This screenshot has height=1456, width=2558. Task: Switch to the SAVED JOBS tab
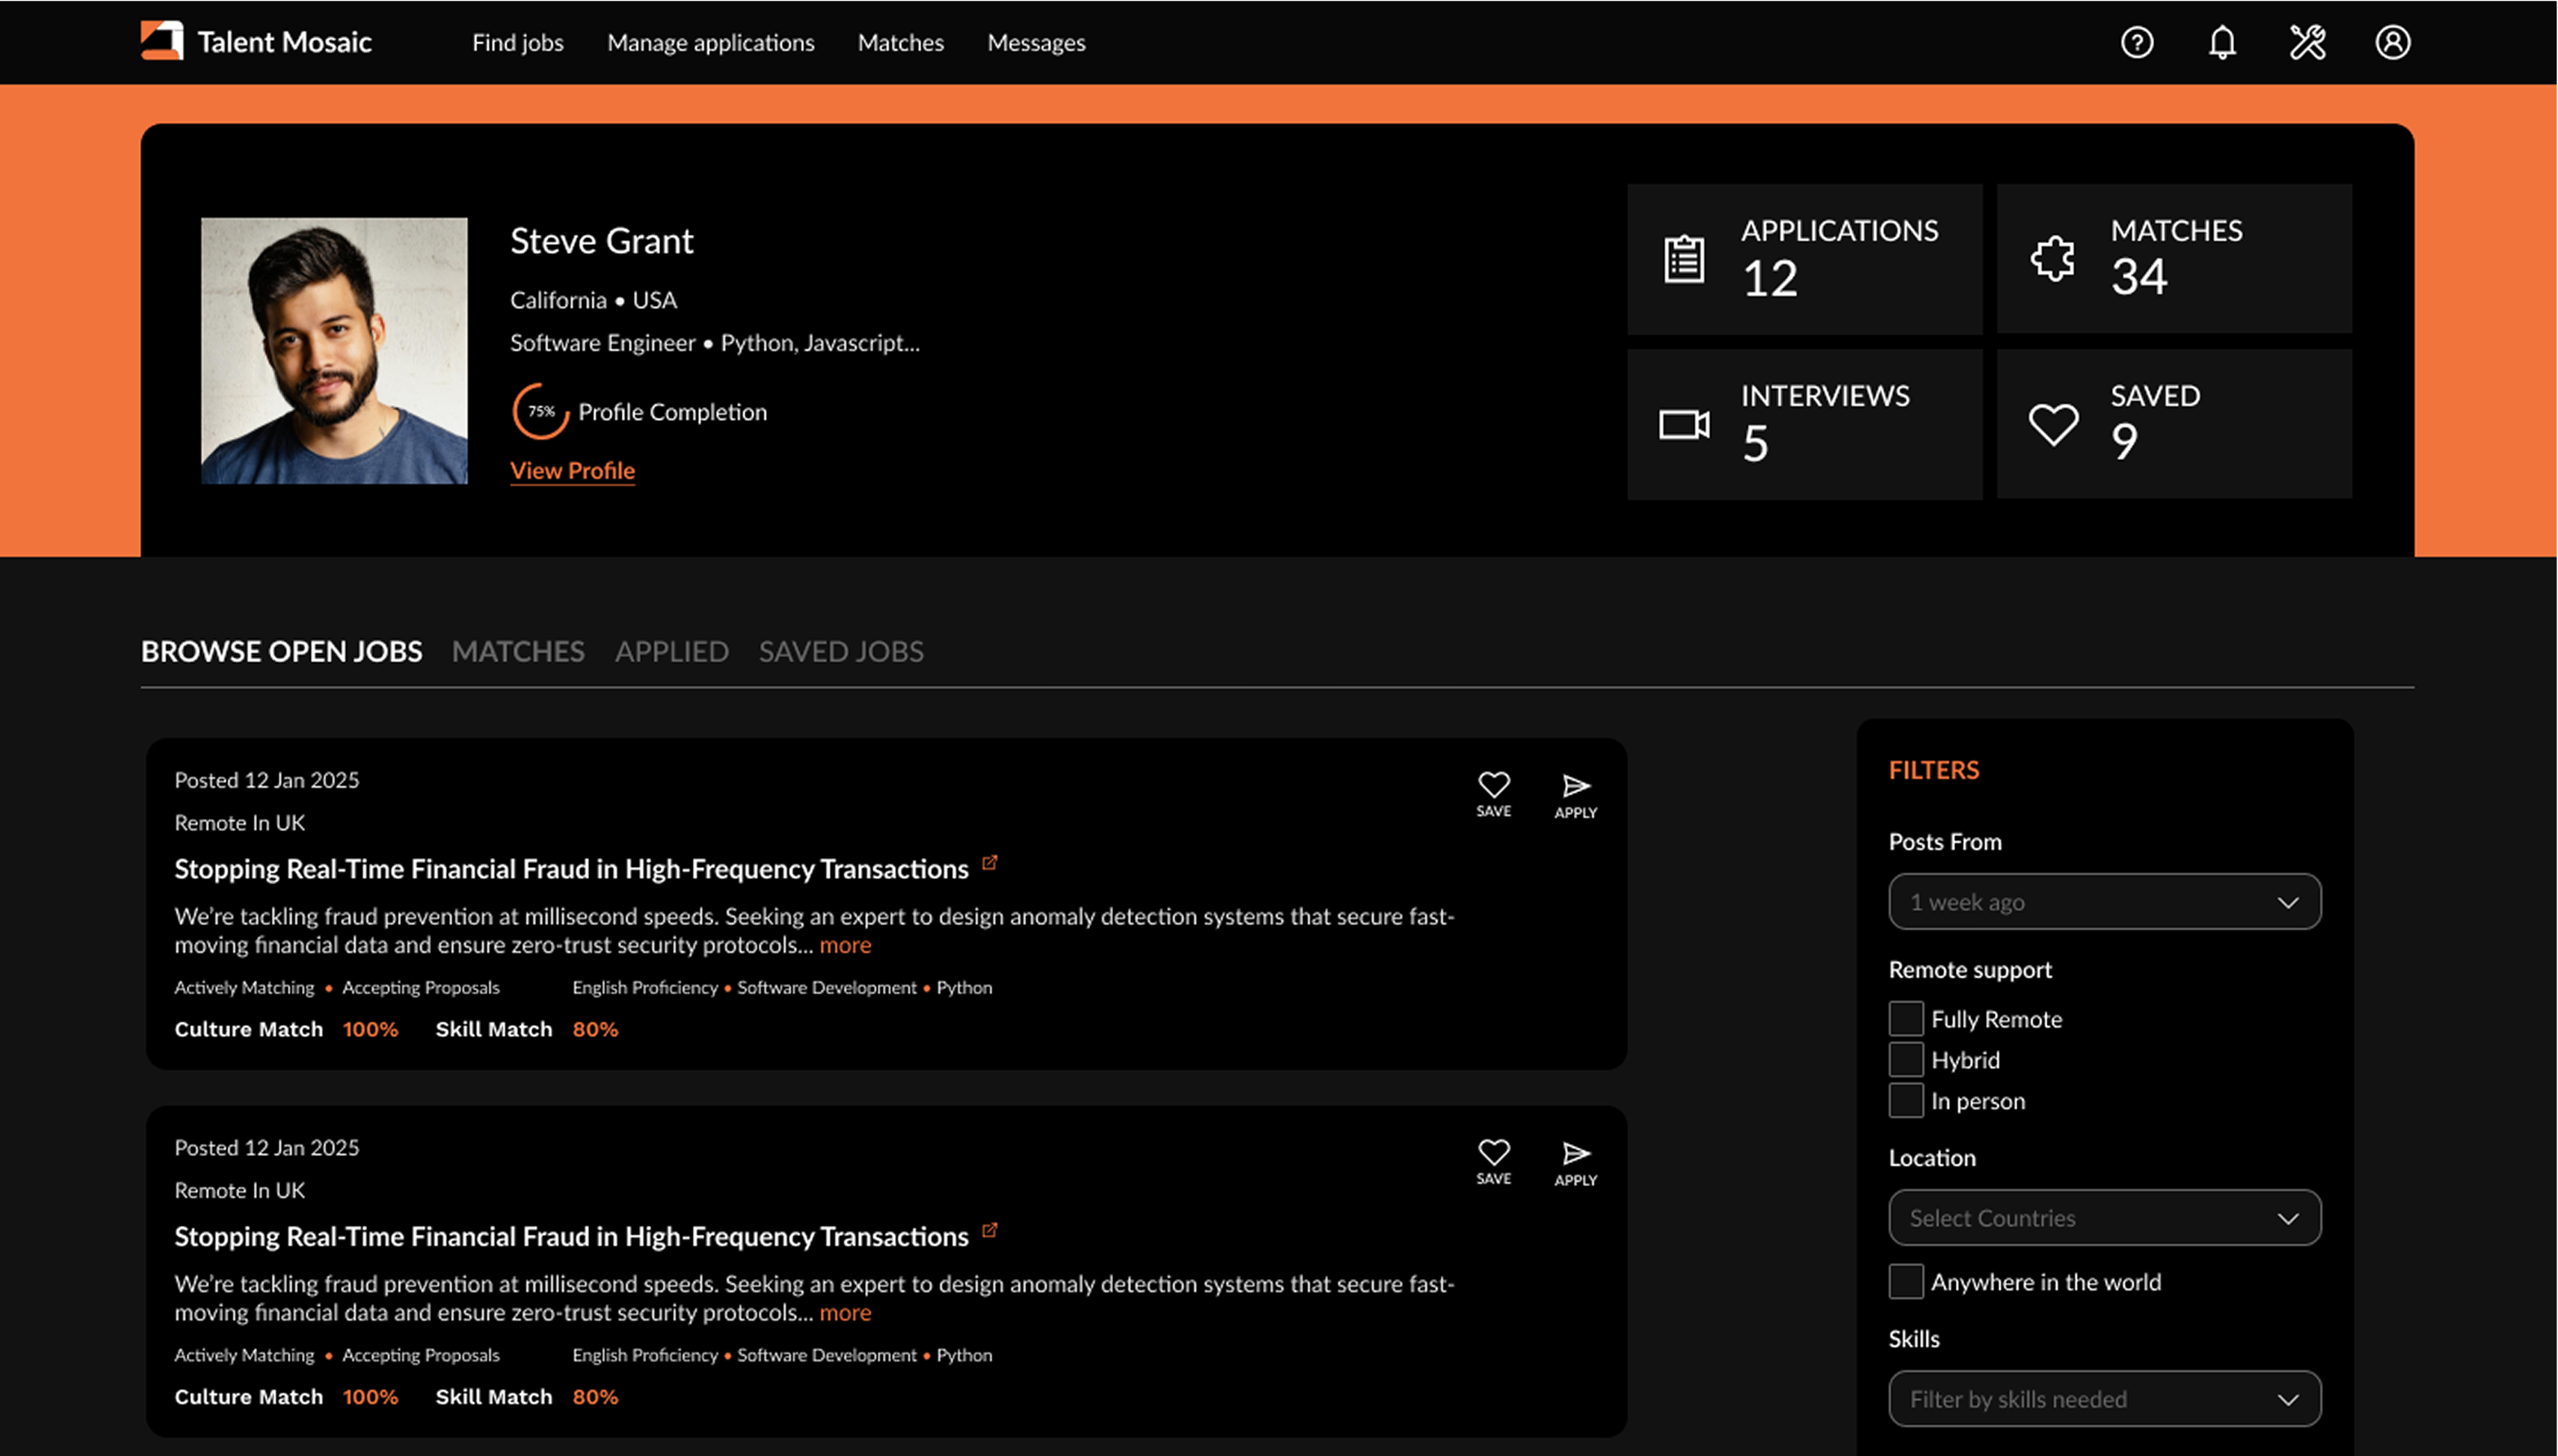[841, 652]
